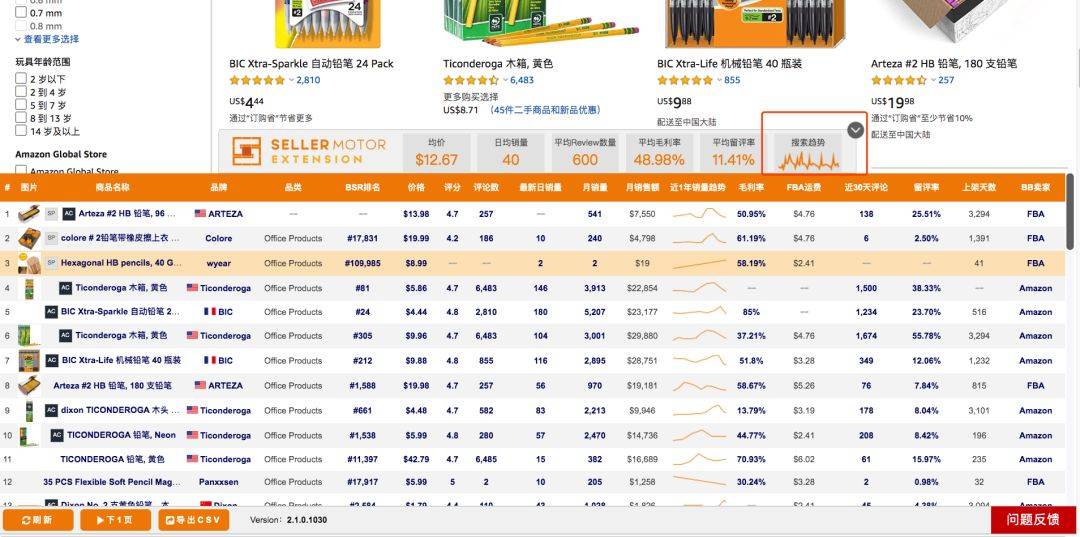Export data with 导出CSV button
Screen dimensions: 1080x537
[194, 520]
